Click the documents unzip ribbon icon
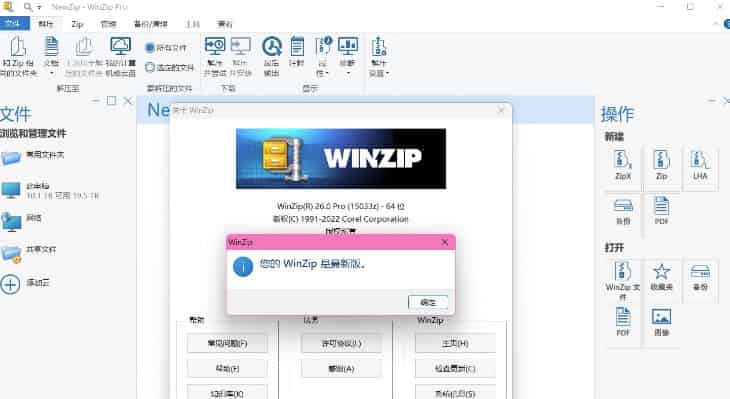 pos(51,47)
